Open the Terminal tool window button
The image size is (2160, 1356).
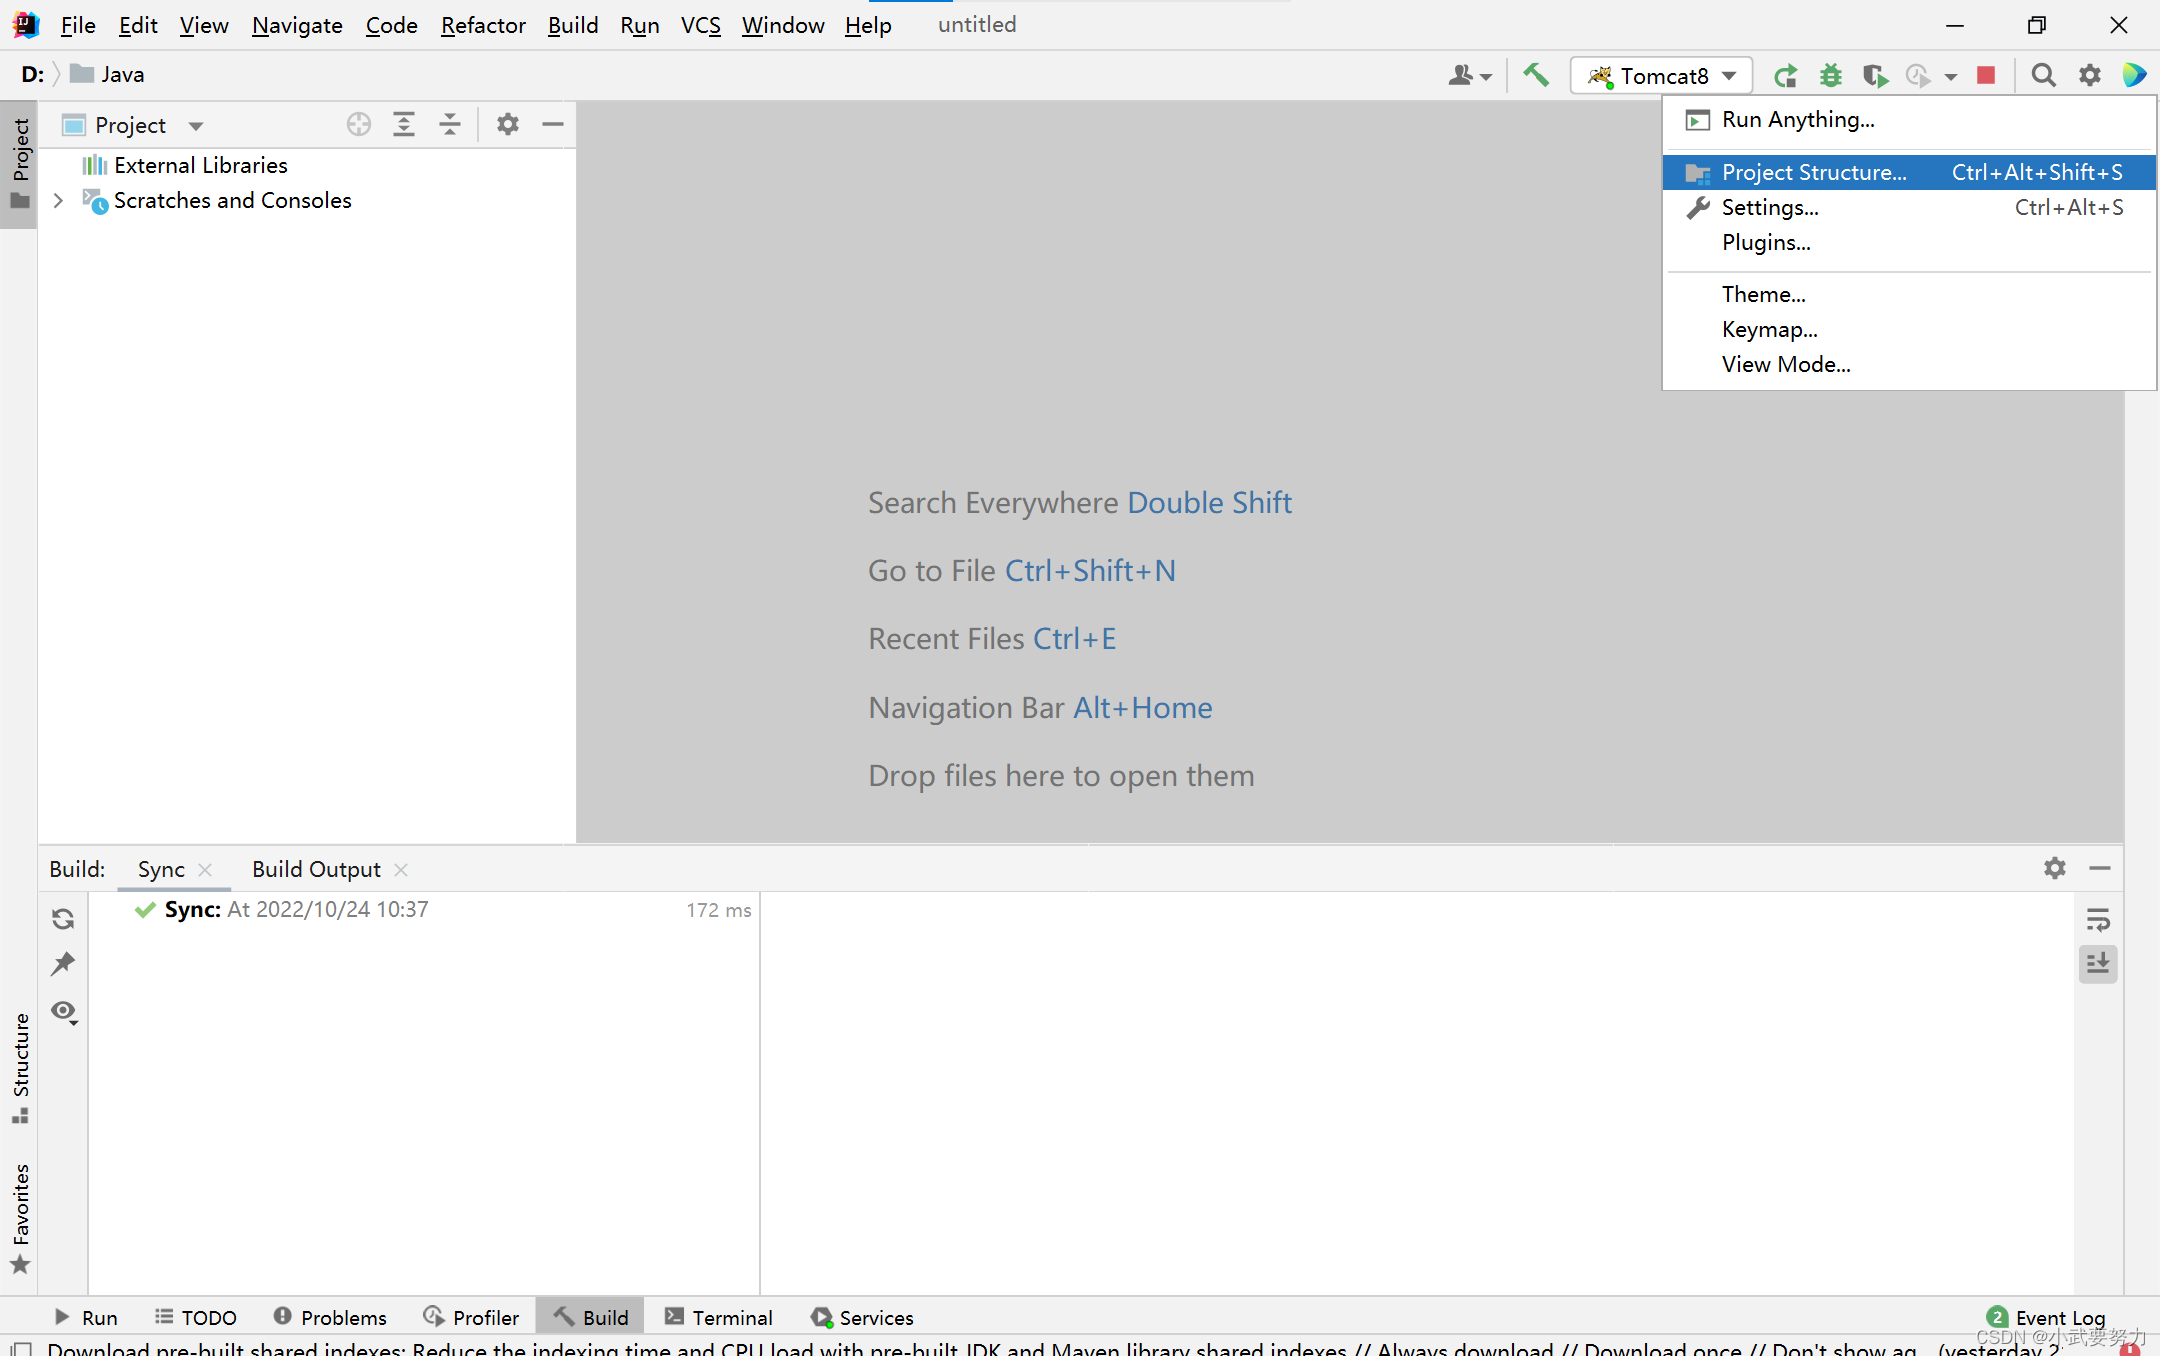pos(719,1317)
